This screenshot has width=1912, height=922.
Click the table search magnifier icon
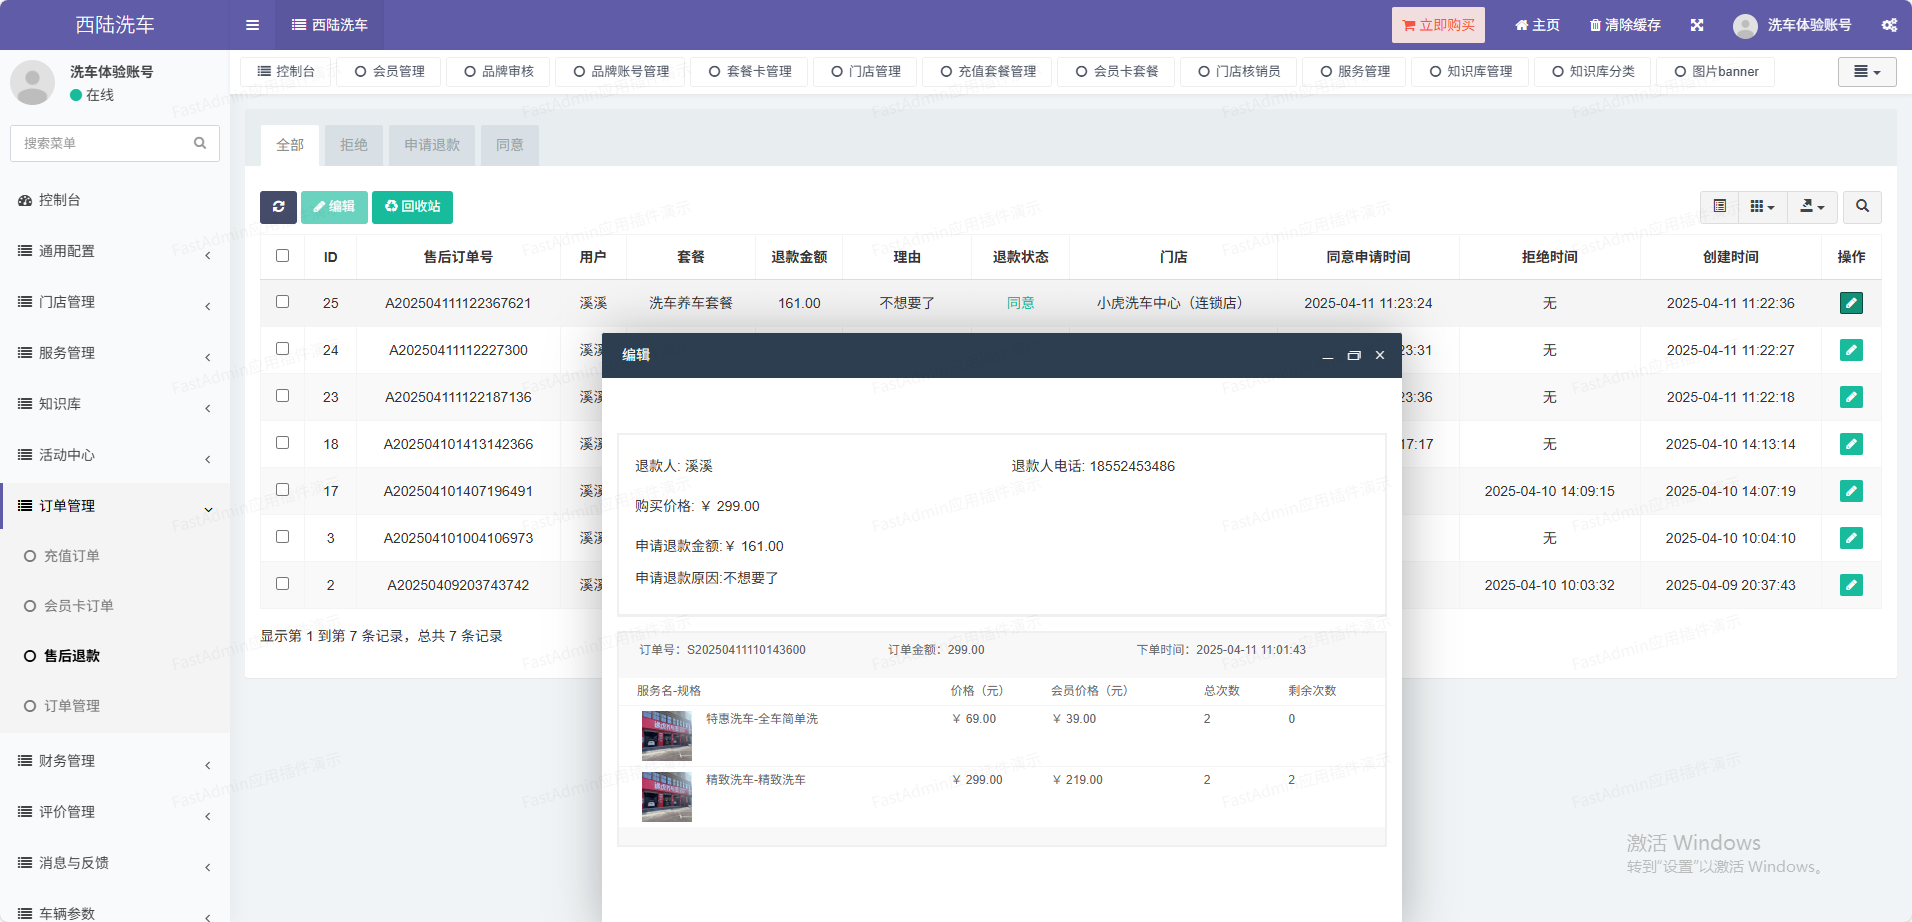(x=1862, y=207)
